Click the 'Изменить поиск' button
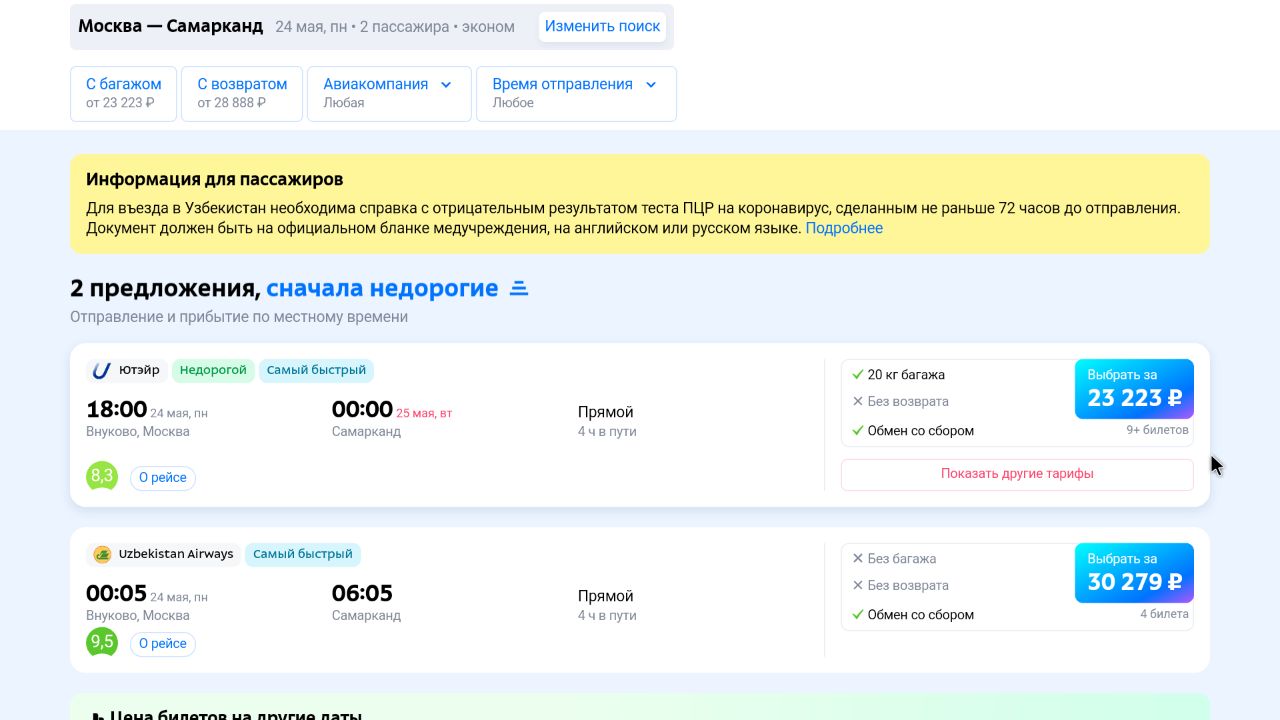 602,27
